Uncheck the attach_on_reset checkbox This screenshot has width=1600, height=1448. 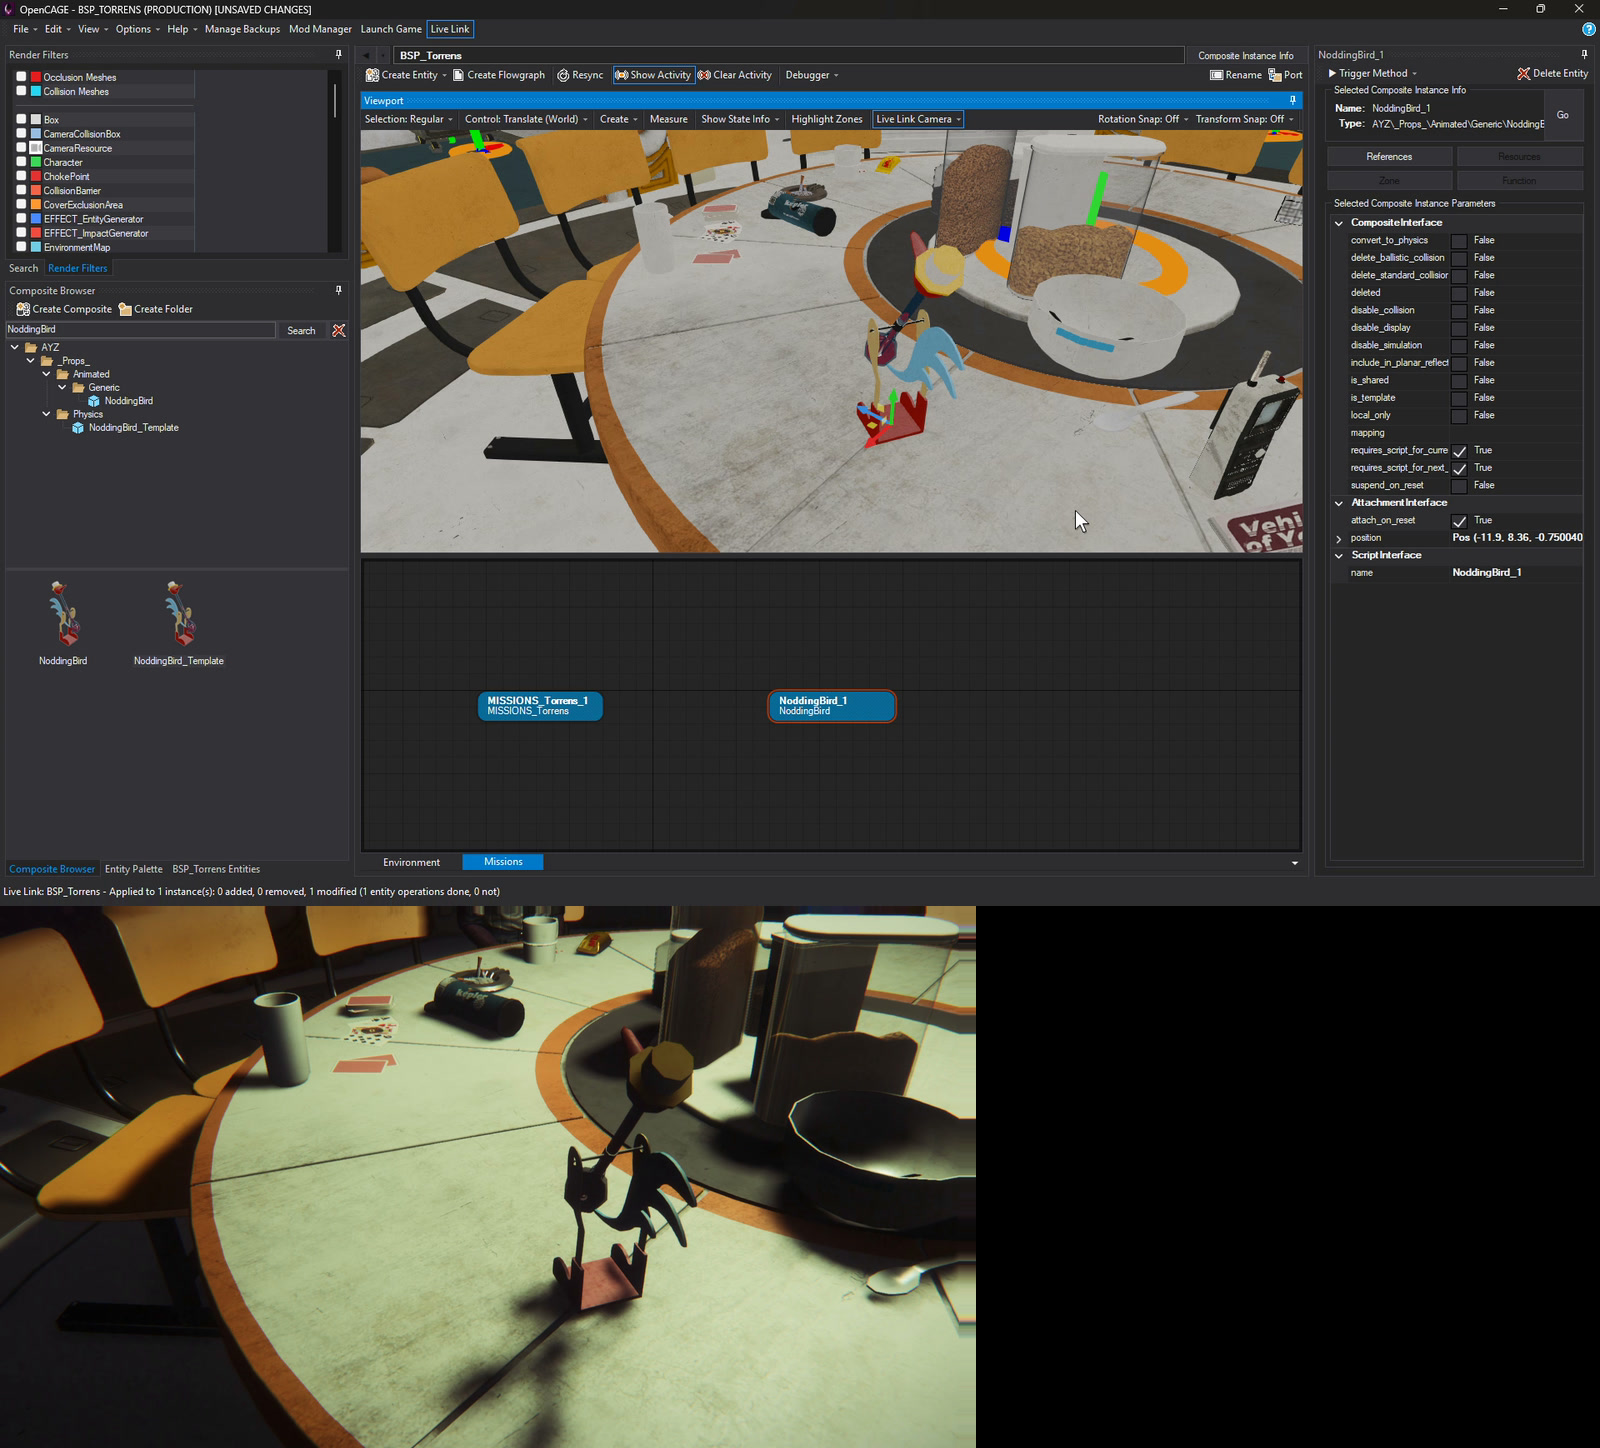[1459, 521]
